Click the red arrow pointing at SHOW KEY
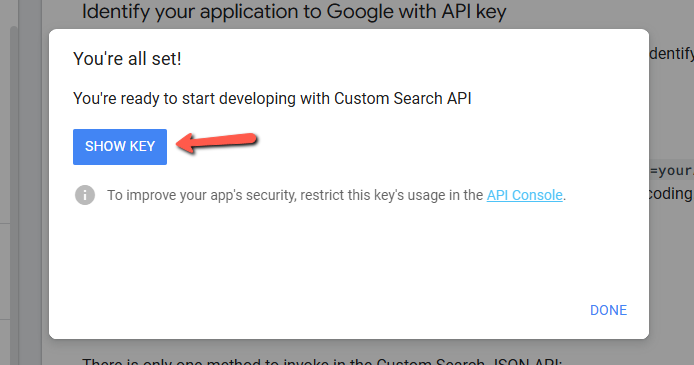This screenshot has height=365, width=694. coord(216,142)
